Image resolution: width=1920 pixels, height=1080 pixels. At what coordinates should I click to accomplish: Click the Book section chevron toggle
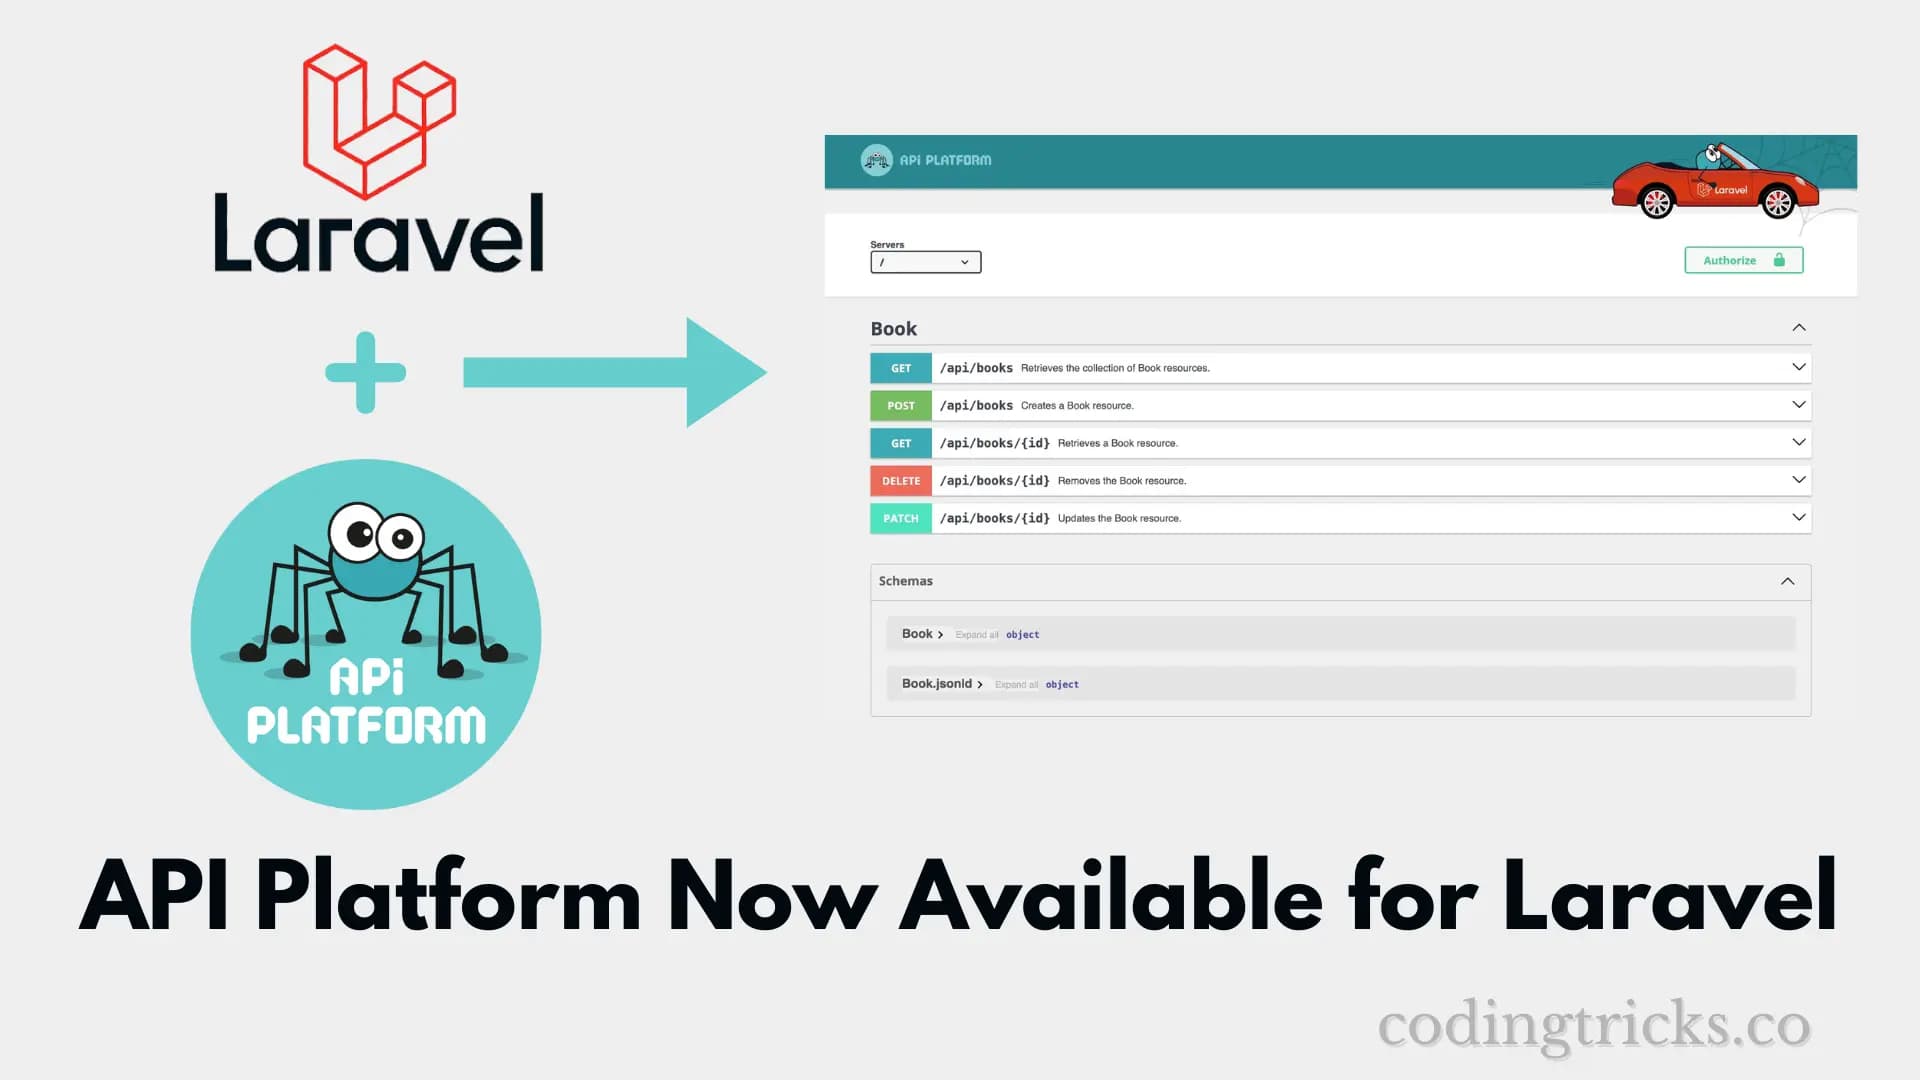[x=1799, y=327]
